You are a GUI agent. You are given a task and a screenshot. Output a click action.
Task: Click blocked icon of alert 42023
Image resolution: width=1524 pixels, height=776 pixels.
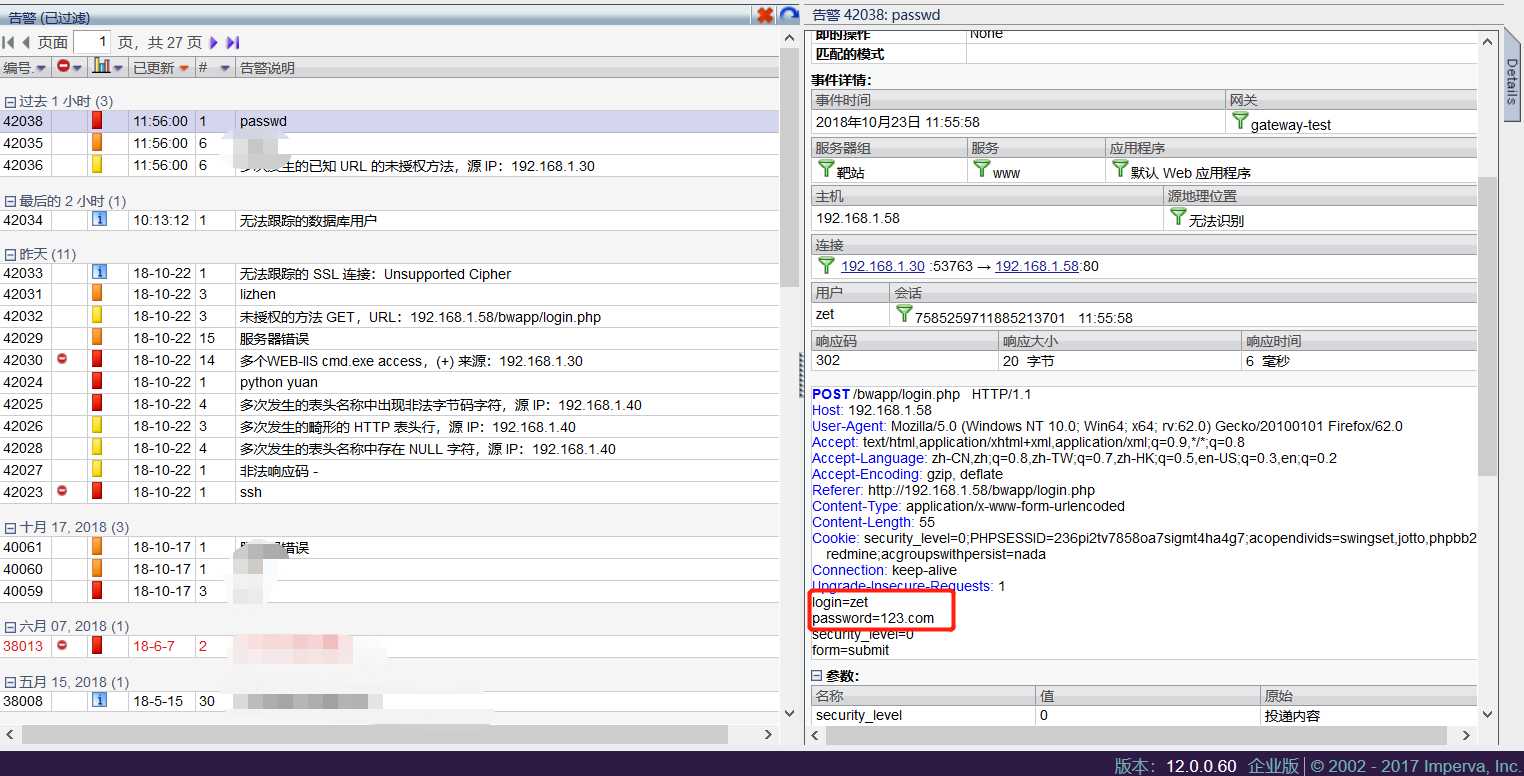(62, 490)
